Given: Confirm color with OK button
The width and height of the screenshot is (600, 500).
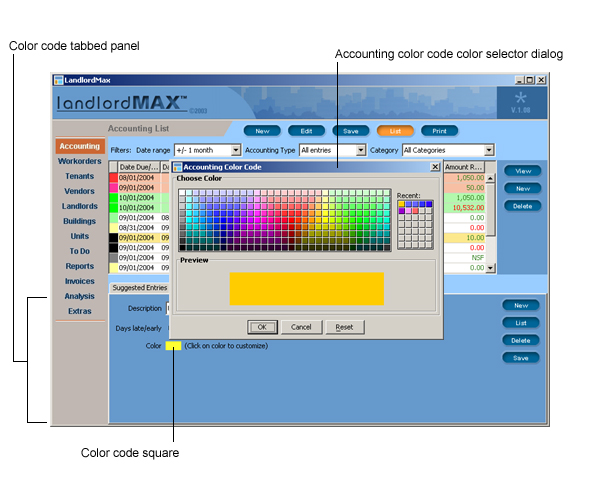Looking at the screenshot, I should click(x=262, y=327).
